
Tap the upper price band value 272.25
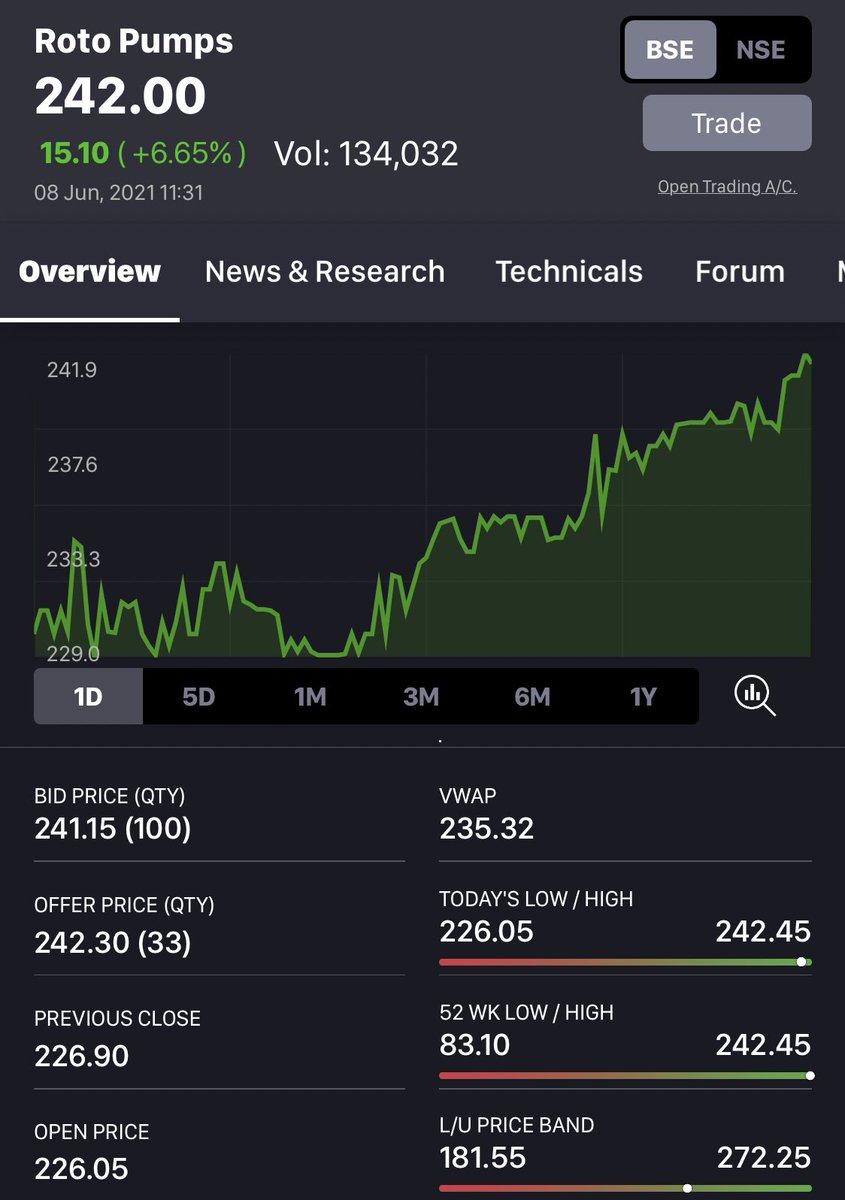point(764,1158)
